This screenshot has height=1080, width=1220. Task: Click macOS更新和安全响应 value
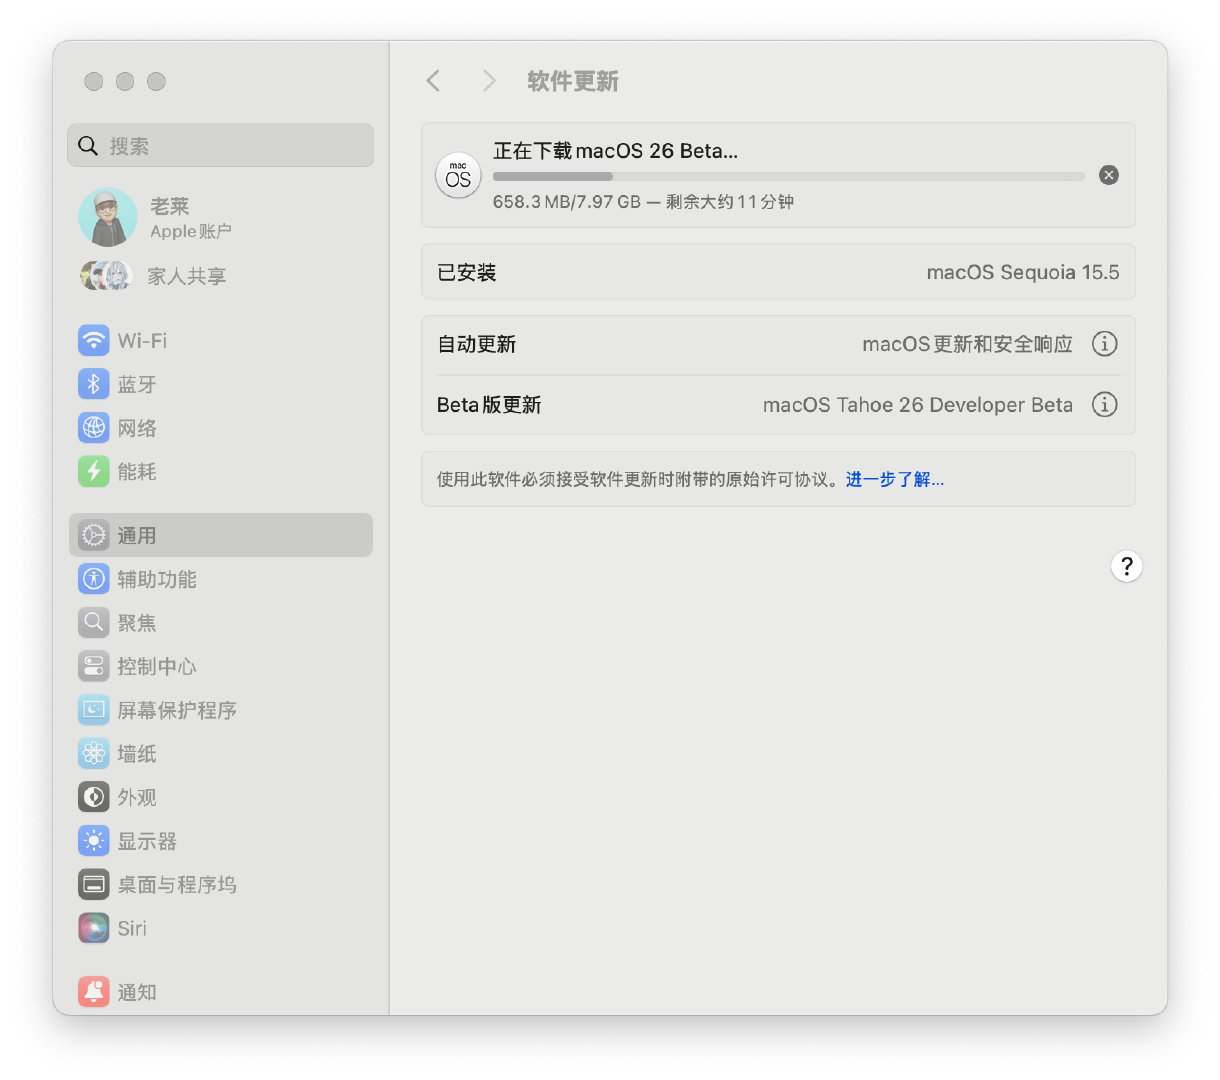(x=967, y=344)
